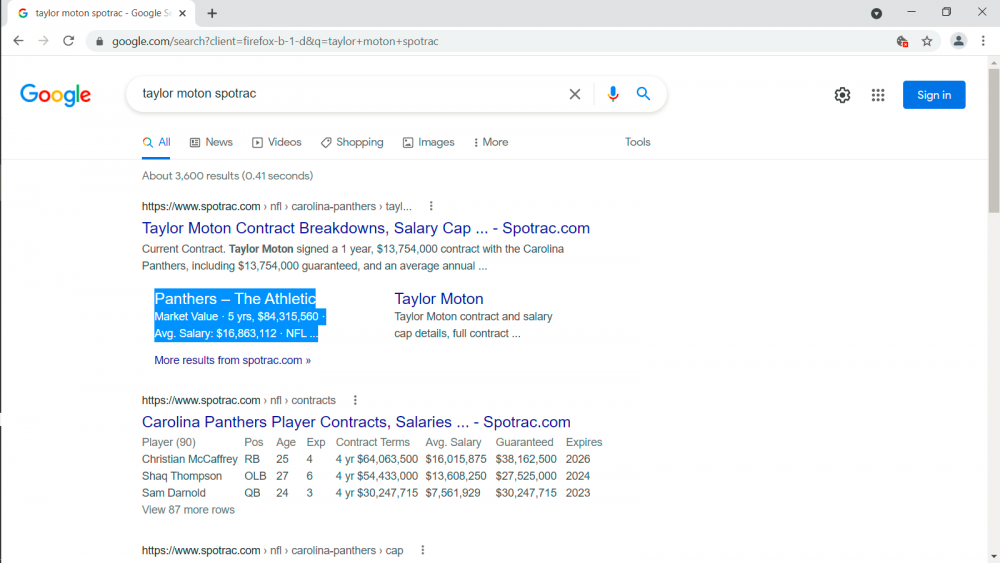Reload the page in browser toolbar
1000x563 pixels.
tap(69, 41)
